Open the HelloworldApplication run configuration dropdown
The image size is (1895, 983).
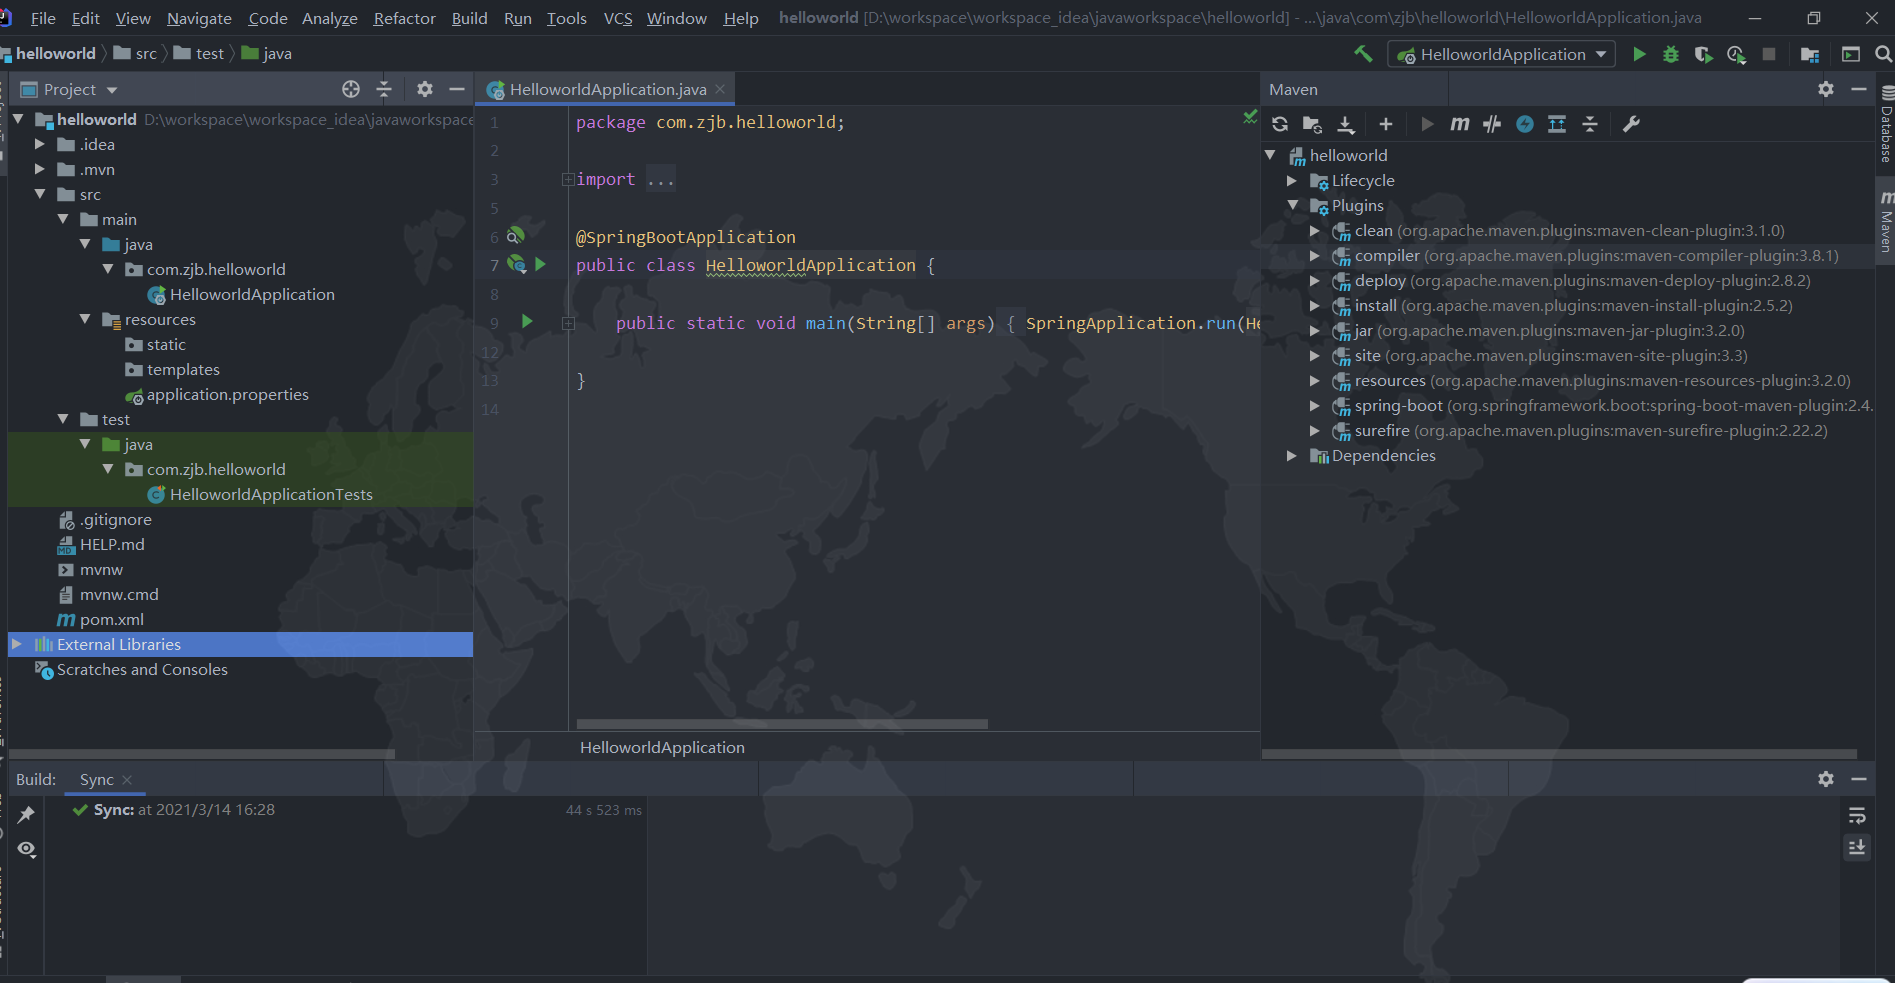[1502, 54]
